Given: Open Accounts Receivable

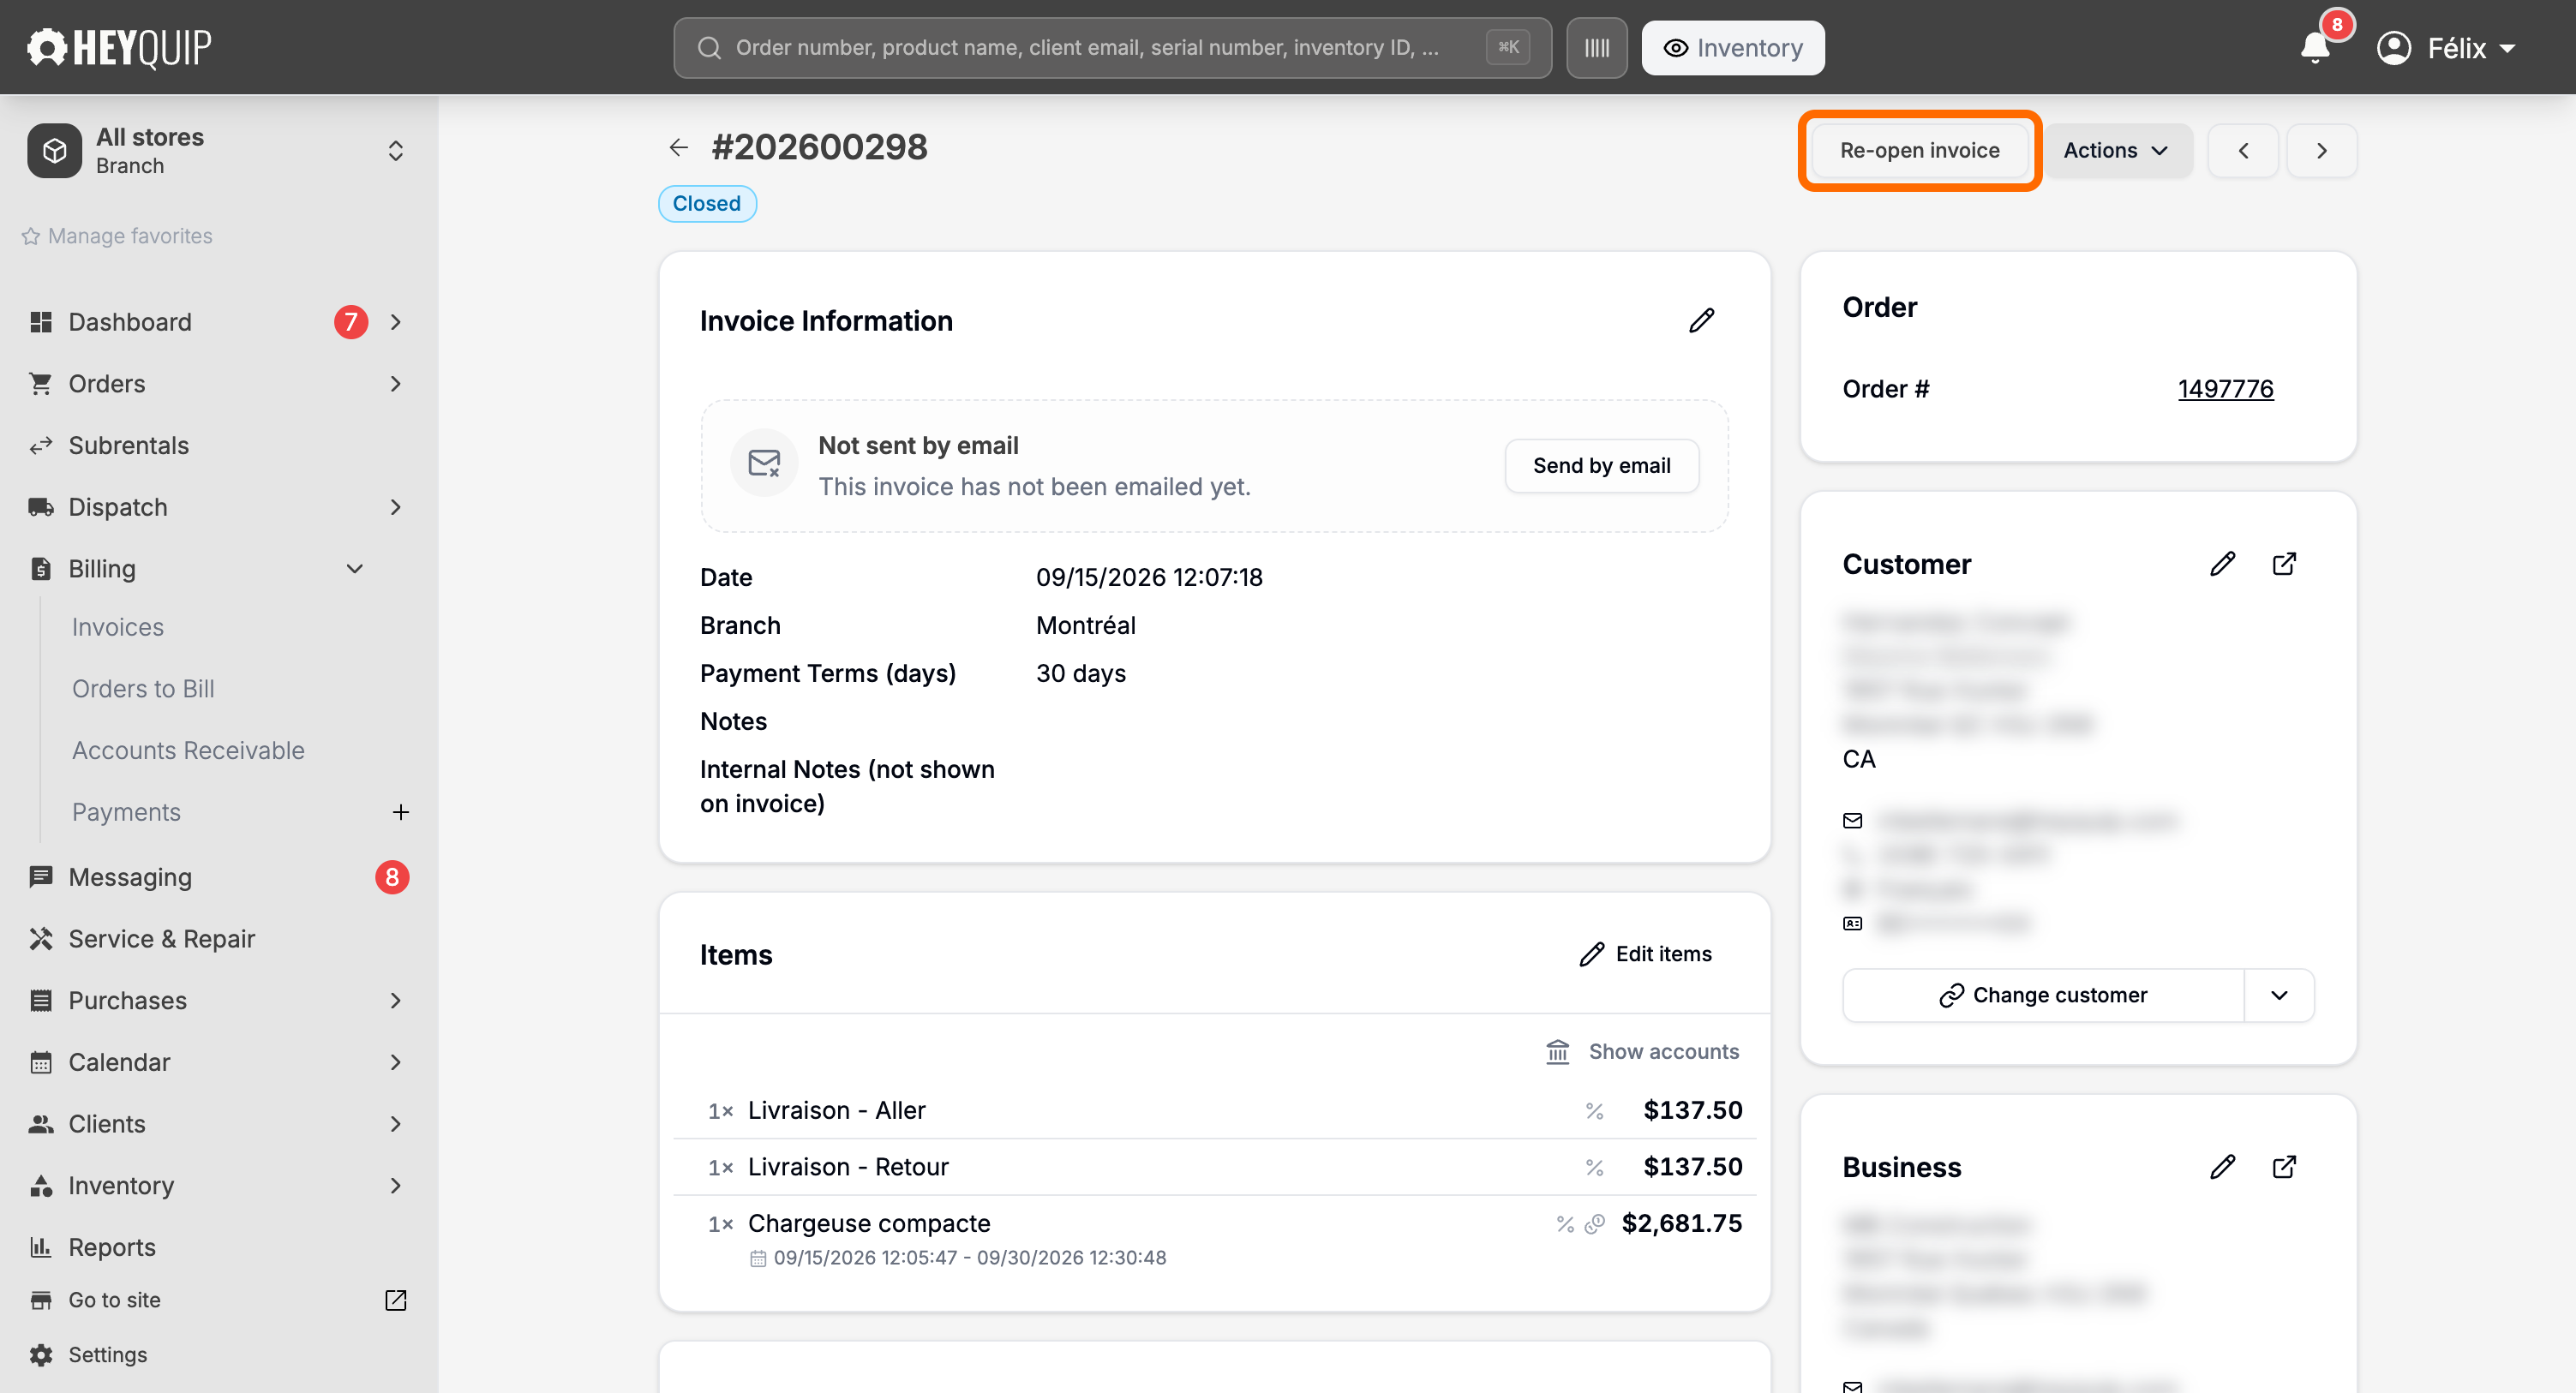Looking at the screenshot, I should [x=188, y=751].
